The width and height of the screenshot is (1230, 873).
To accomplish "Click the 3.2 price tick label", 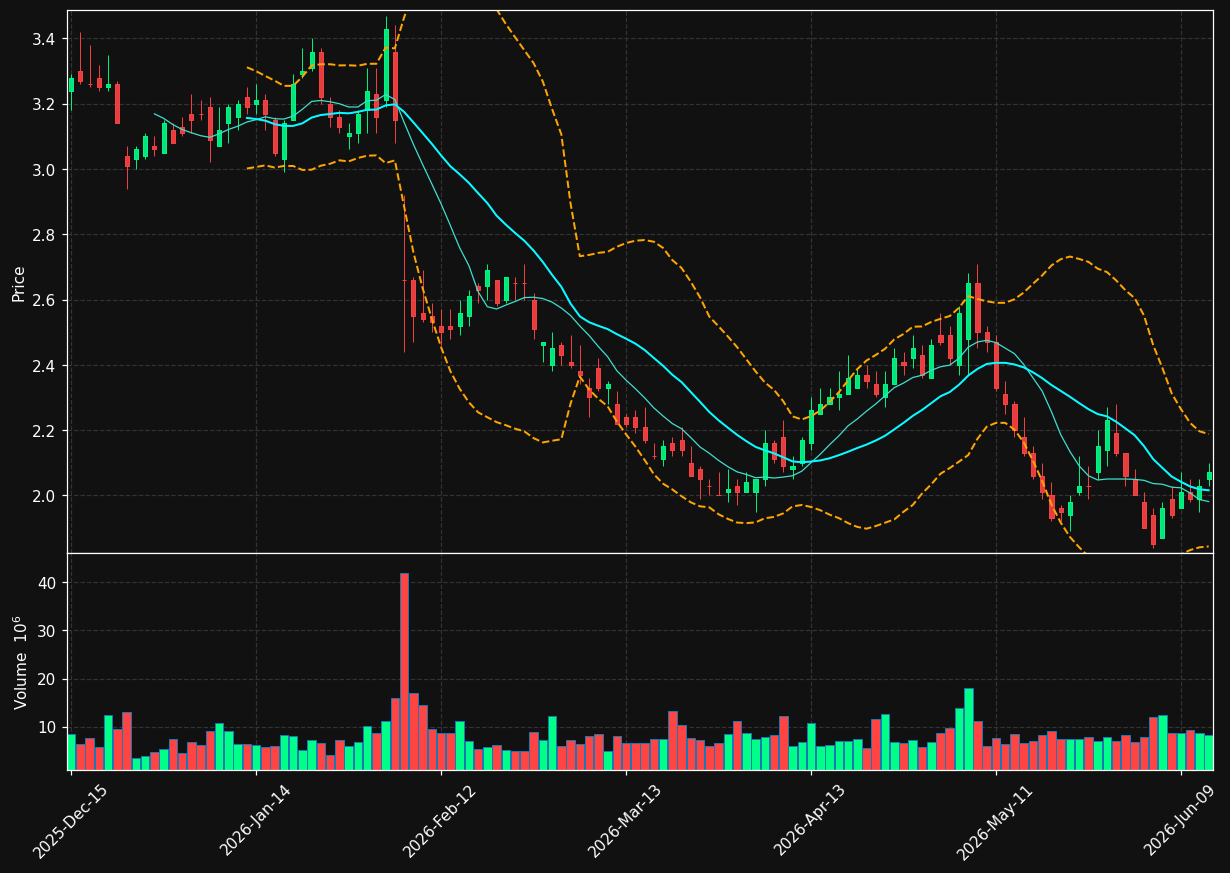I will click(x=43, y=105).
